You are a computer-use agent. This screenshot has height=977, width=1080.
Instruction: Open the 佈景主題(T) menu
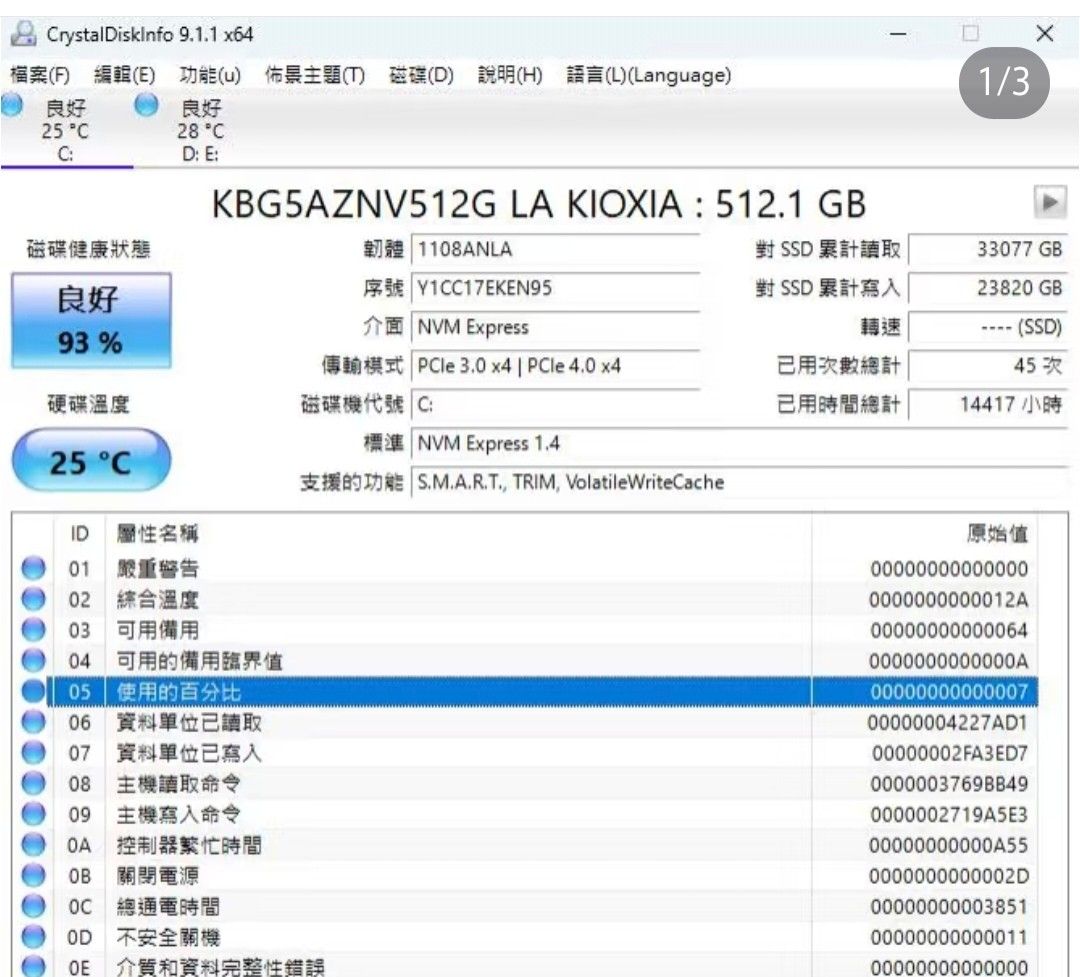(315, 75)
